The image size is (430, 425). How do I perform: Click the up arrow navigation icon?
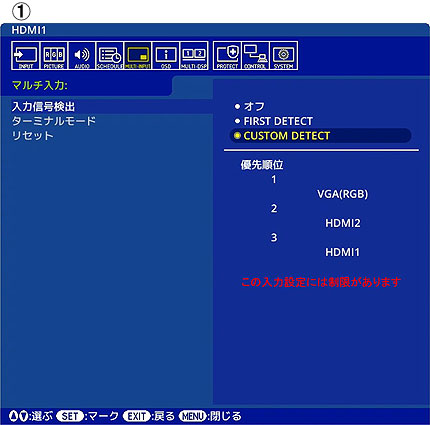coord(14,416)
